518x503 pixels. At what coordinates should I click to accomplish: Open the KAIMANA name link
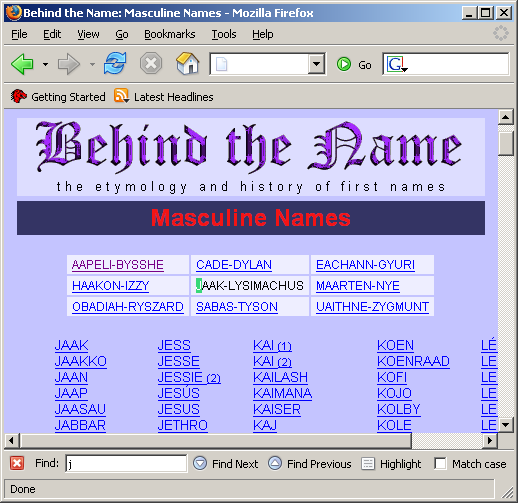click(x=282, y=393)
